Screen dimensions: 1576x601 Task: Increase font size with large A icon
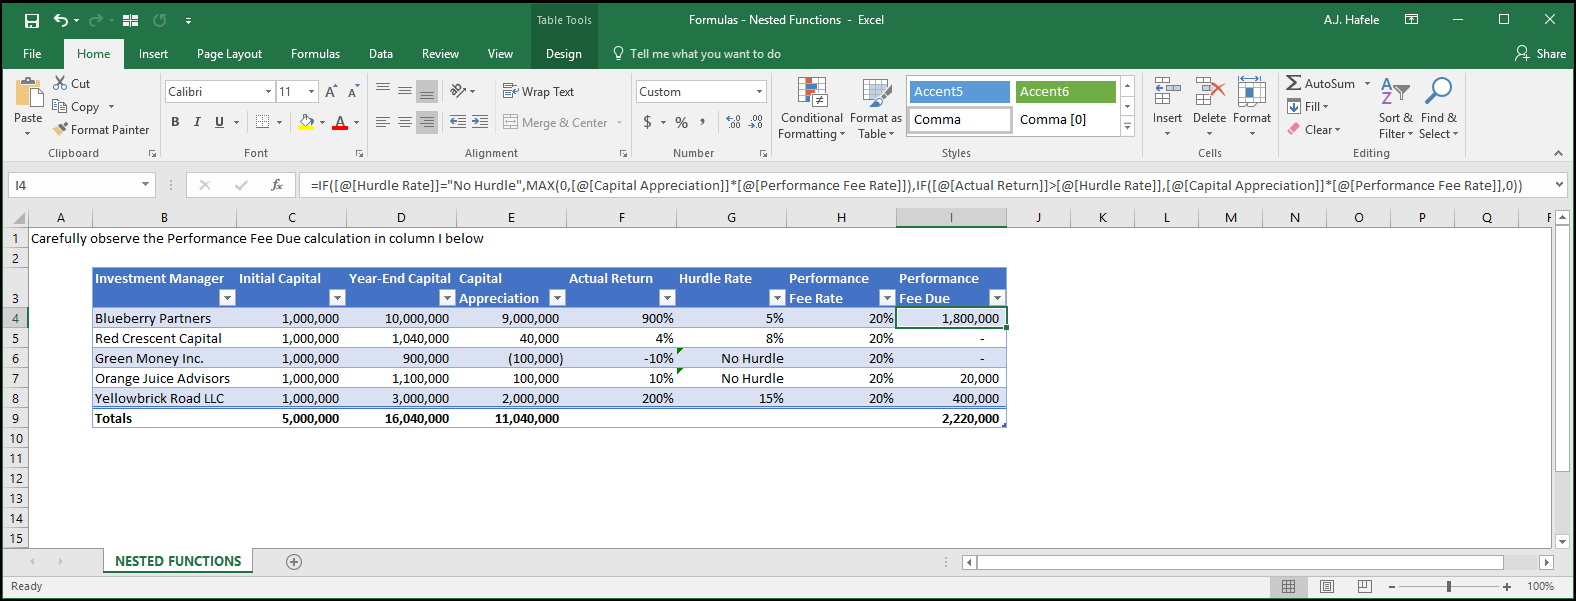(331, 91)
